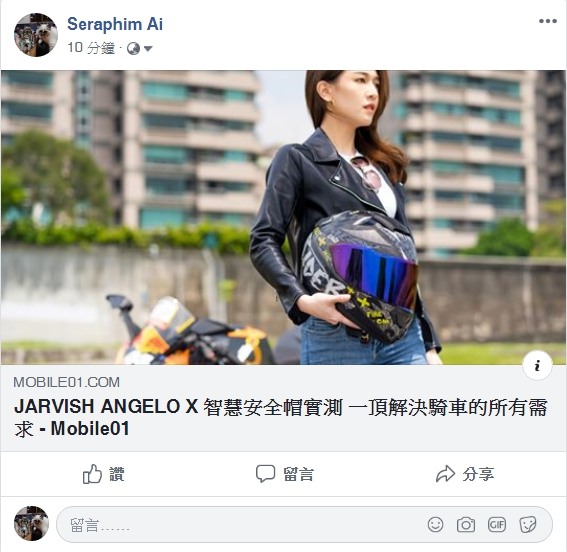Click the small avatar beside the comment box
567x552 pixels.
31,523
